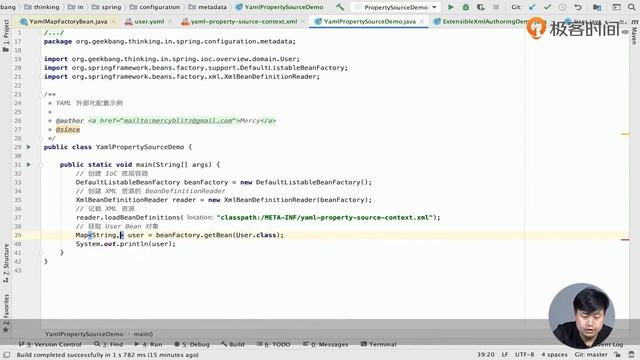Open the Project Structure icon
Screen dimensions: 640x360
pos(597,7)
